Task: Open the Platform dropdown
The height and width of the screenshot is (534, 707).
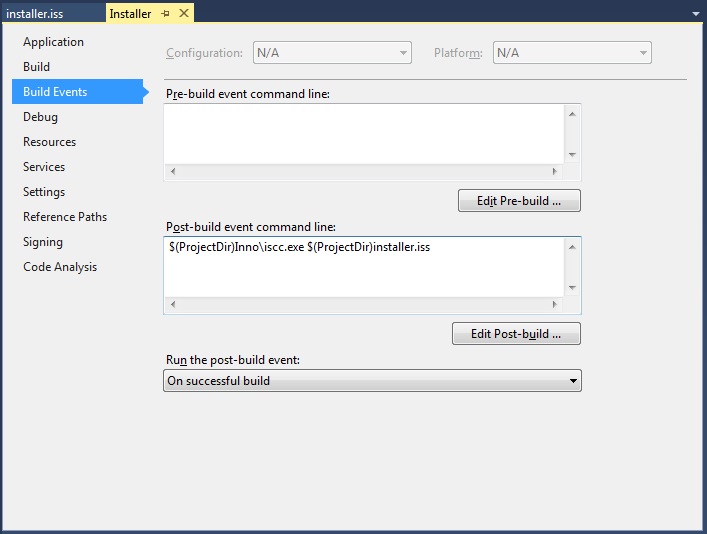Action: click(x=572, y=53)
